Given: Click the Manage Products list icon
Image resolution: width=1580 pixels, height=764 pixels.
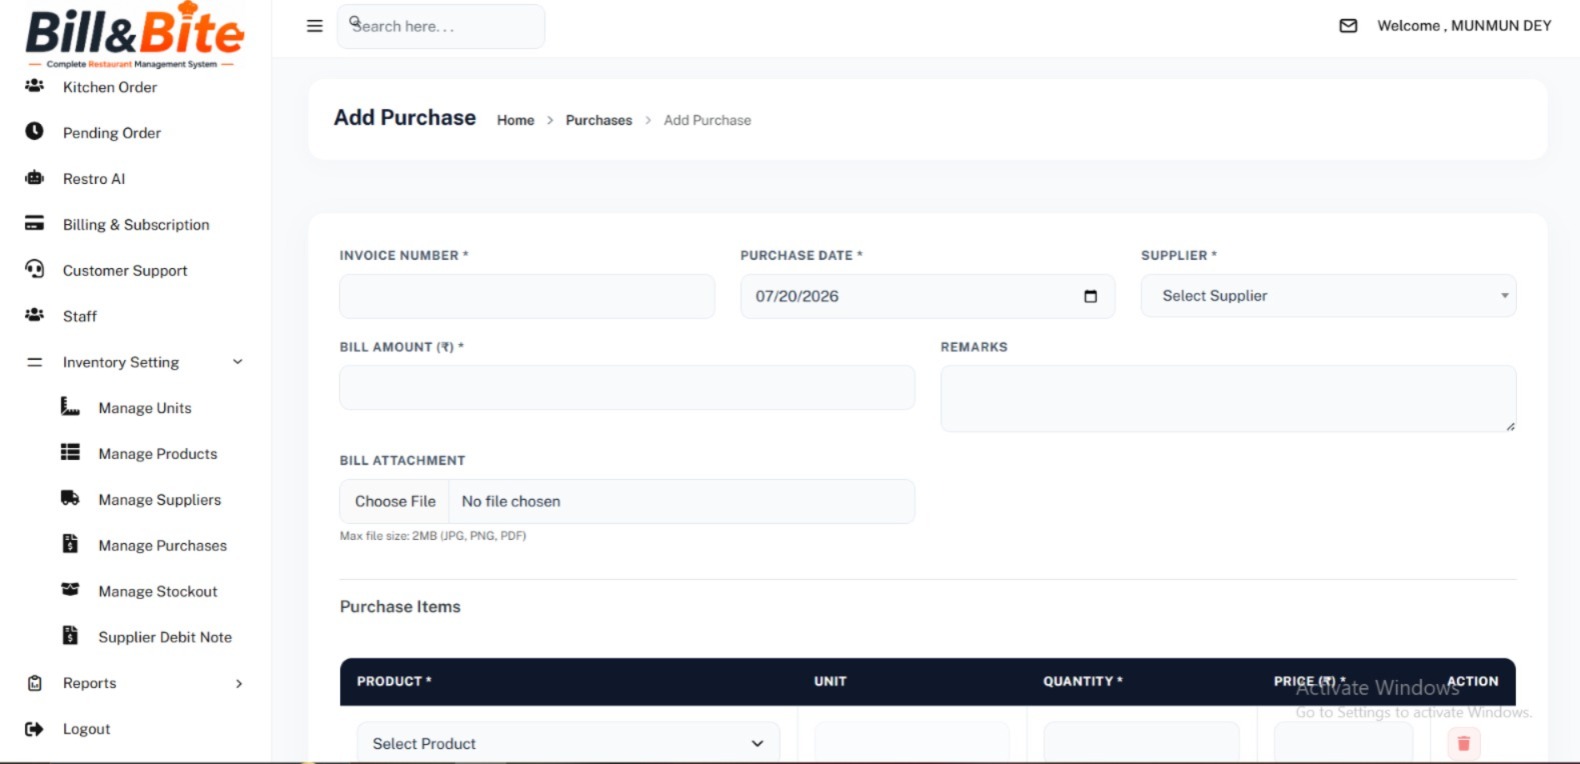Looking at the screenshot, I should (x=70, y=452).
